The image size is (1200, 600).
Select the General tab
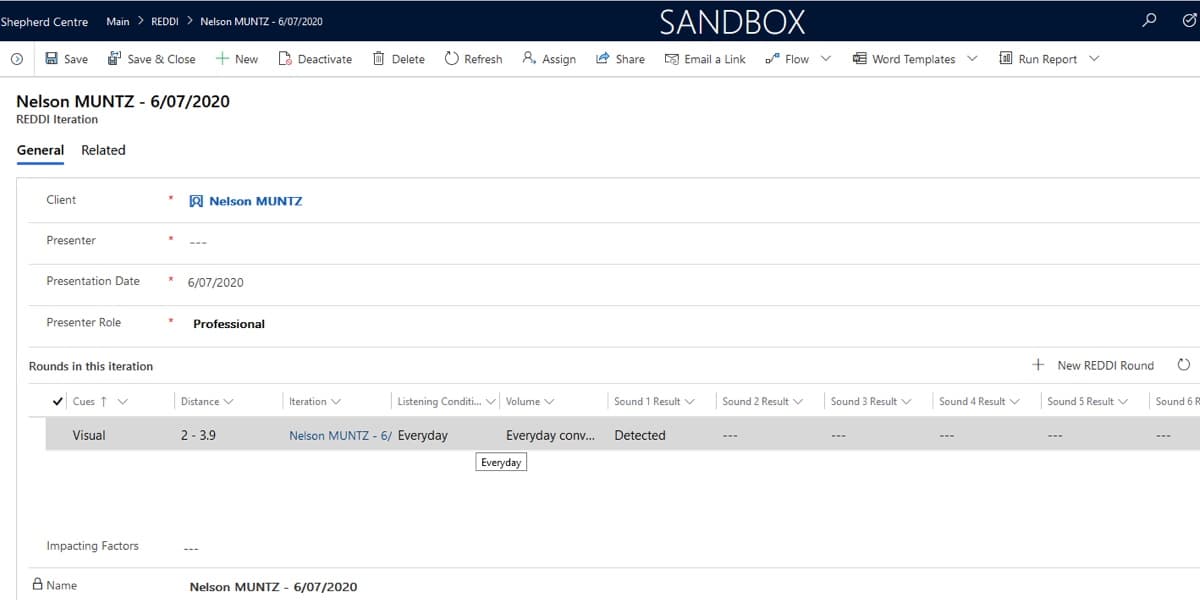click(40, 150)
